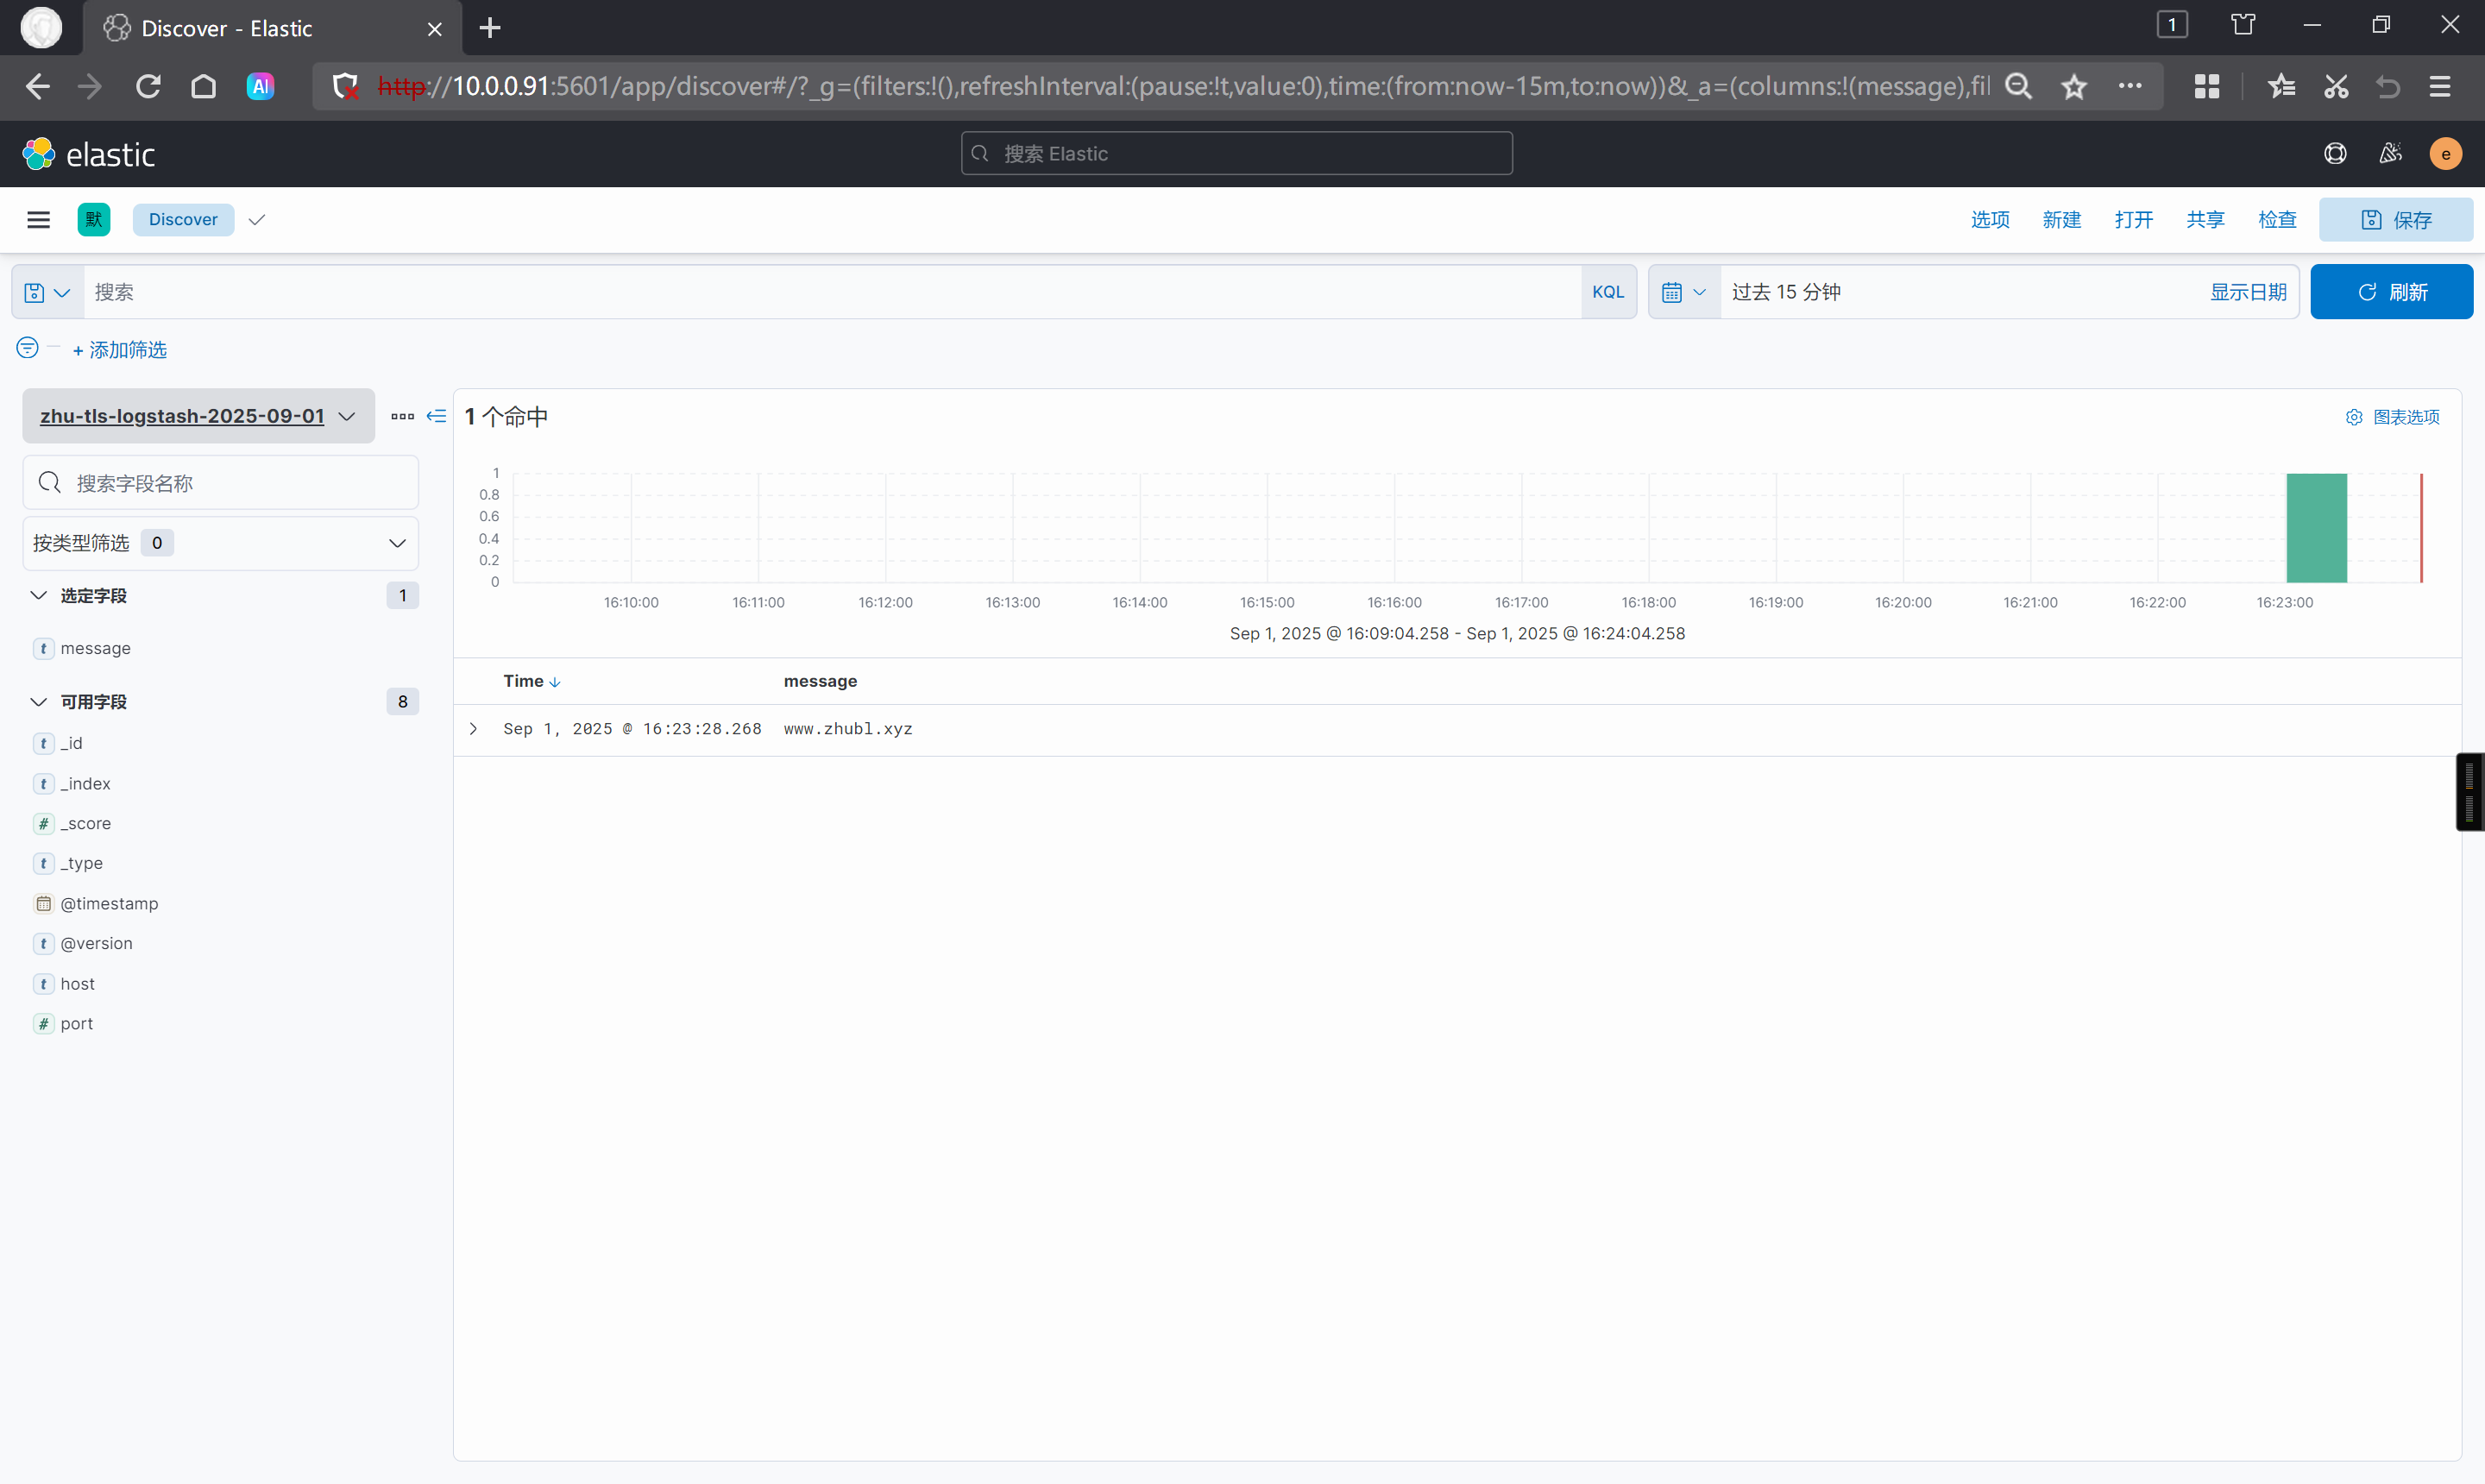The width and height of the screenshot is (2485, 1484).
Task: Open the address bar more options ellipsis
Action: 2130,86
